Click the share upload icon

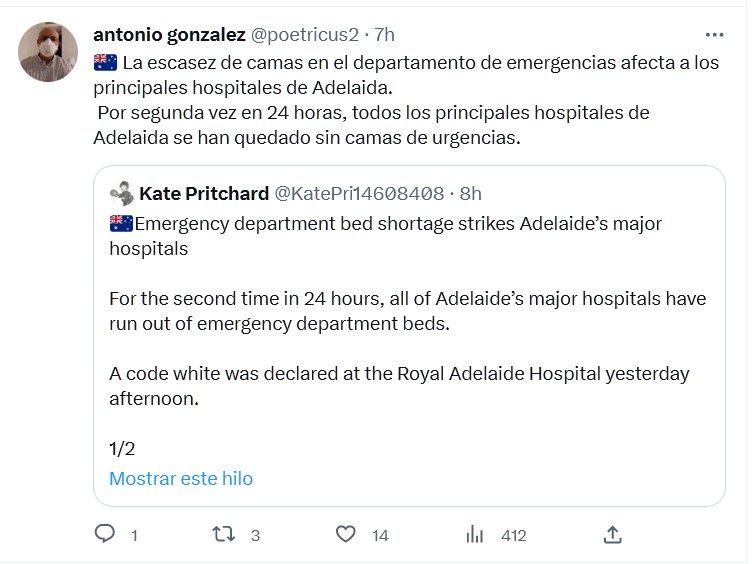pos(613,535)
